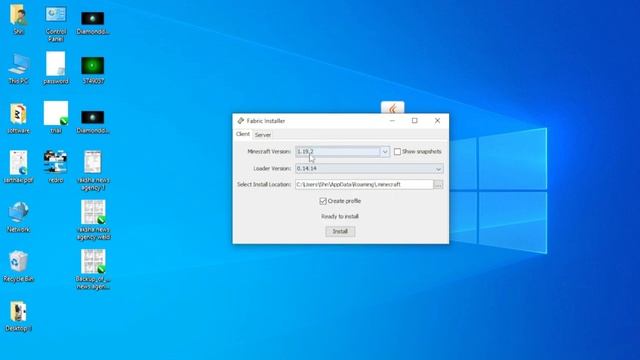Viewport: 640px width, 360px height.
Task: Click the Install button
Action: coord(340,231)
